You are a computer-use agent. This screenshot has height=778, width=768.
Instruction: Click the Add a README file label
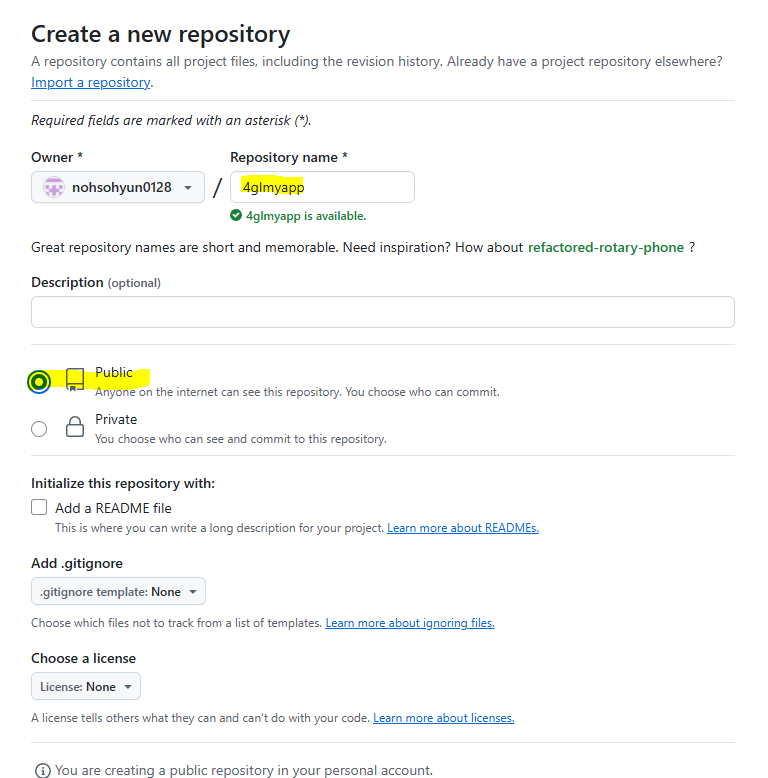point(113,507)
